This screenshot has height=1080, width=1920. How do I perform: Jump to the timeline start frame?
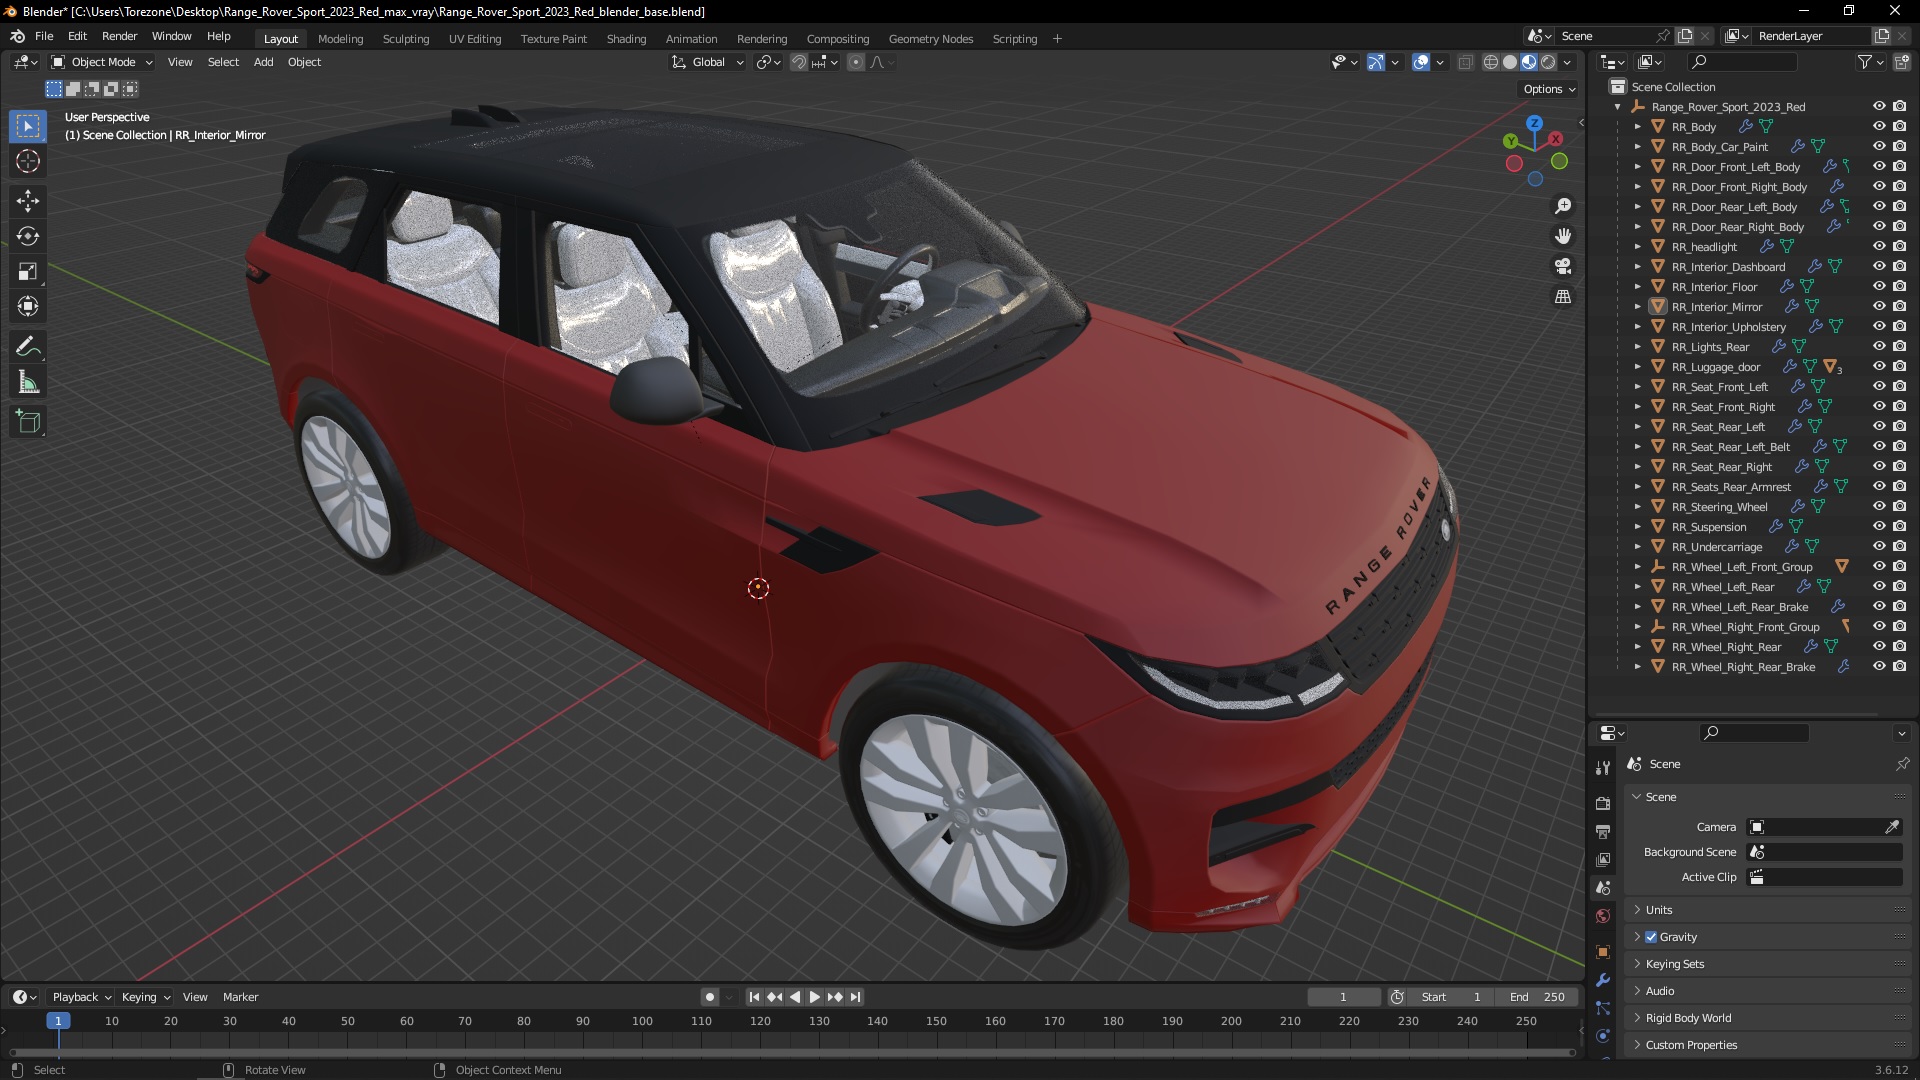(x=754, y=997)
